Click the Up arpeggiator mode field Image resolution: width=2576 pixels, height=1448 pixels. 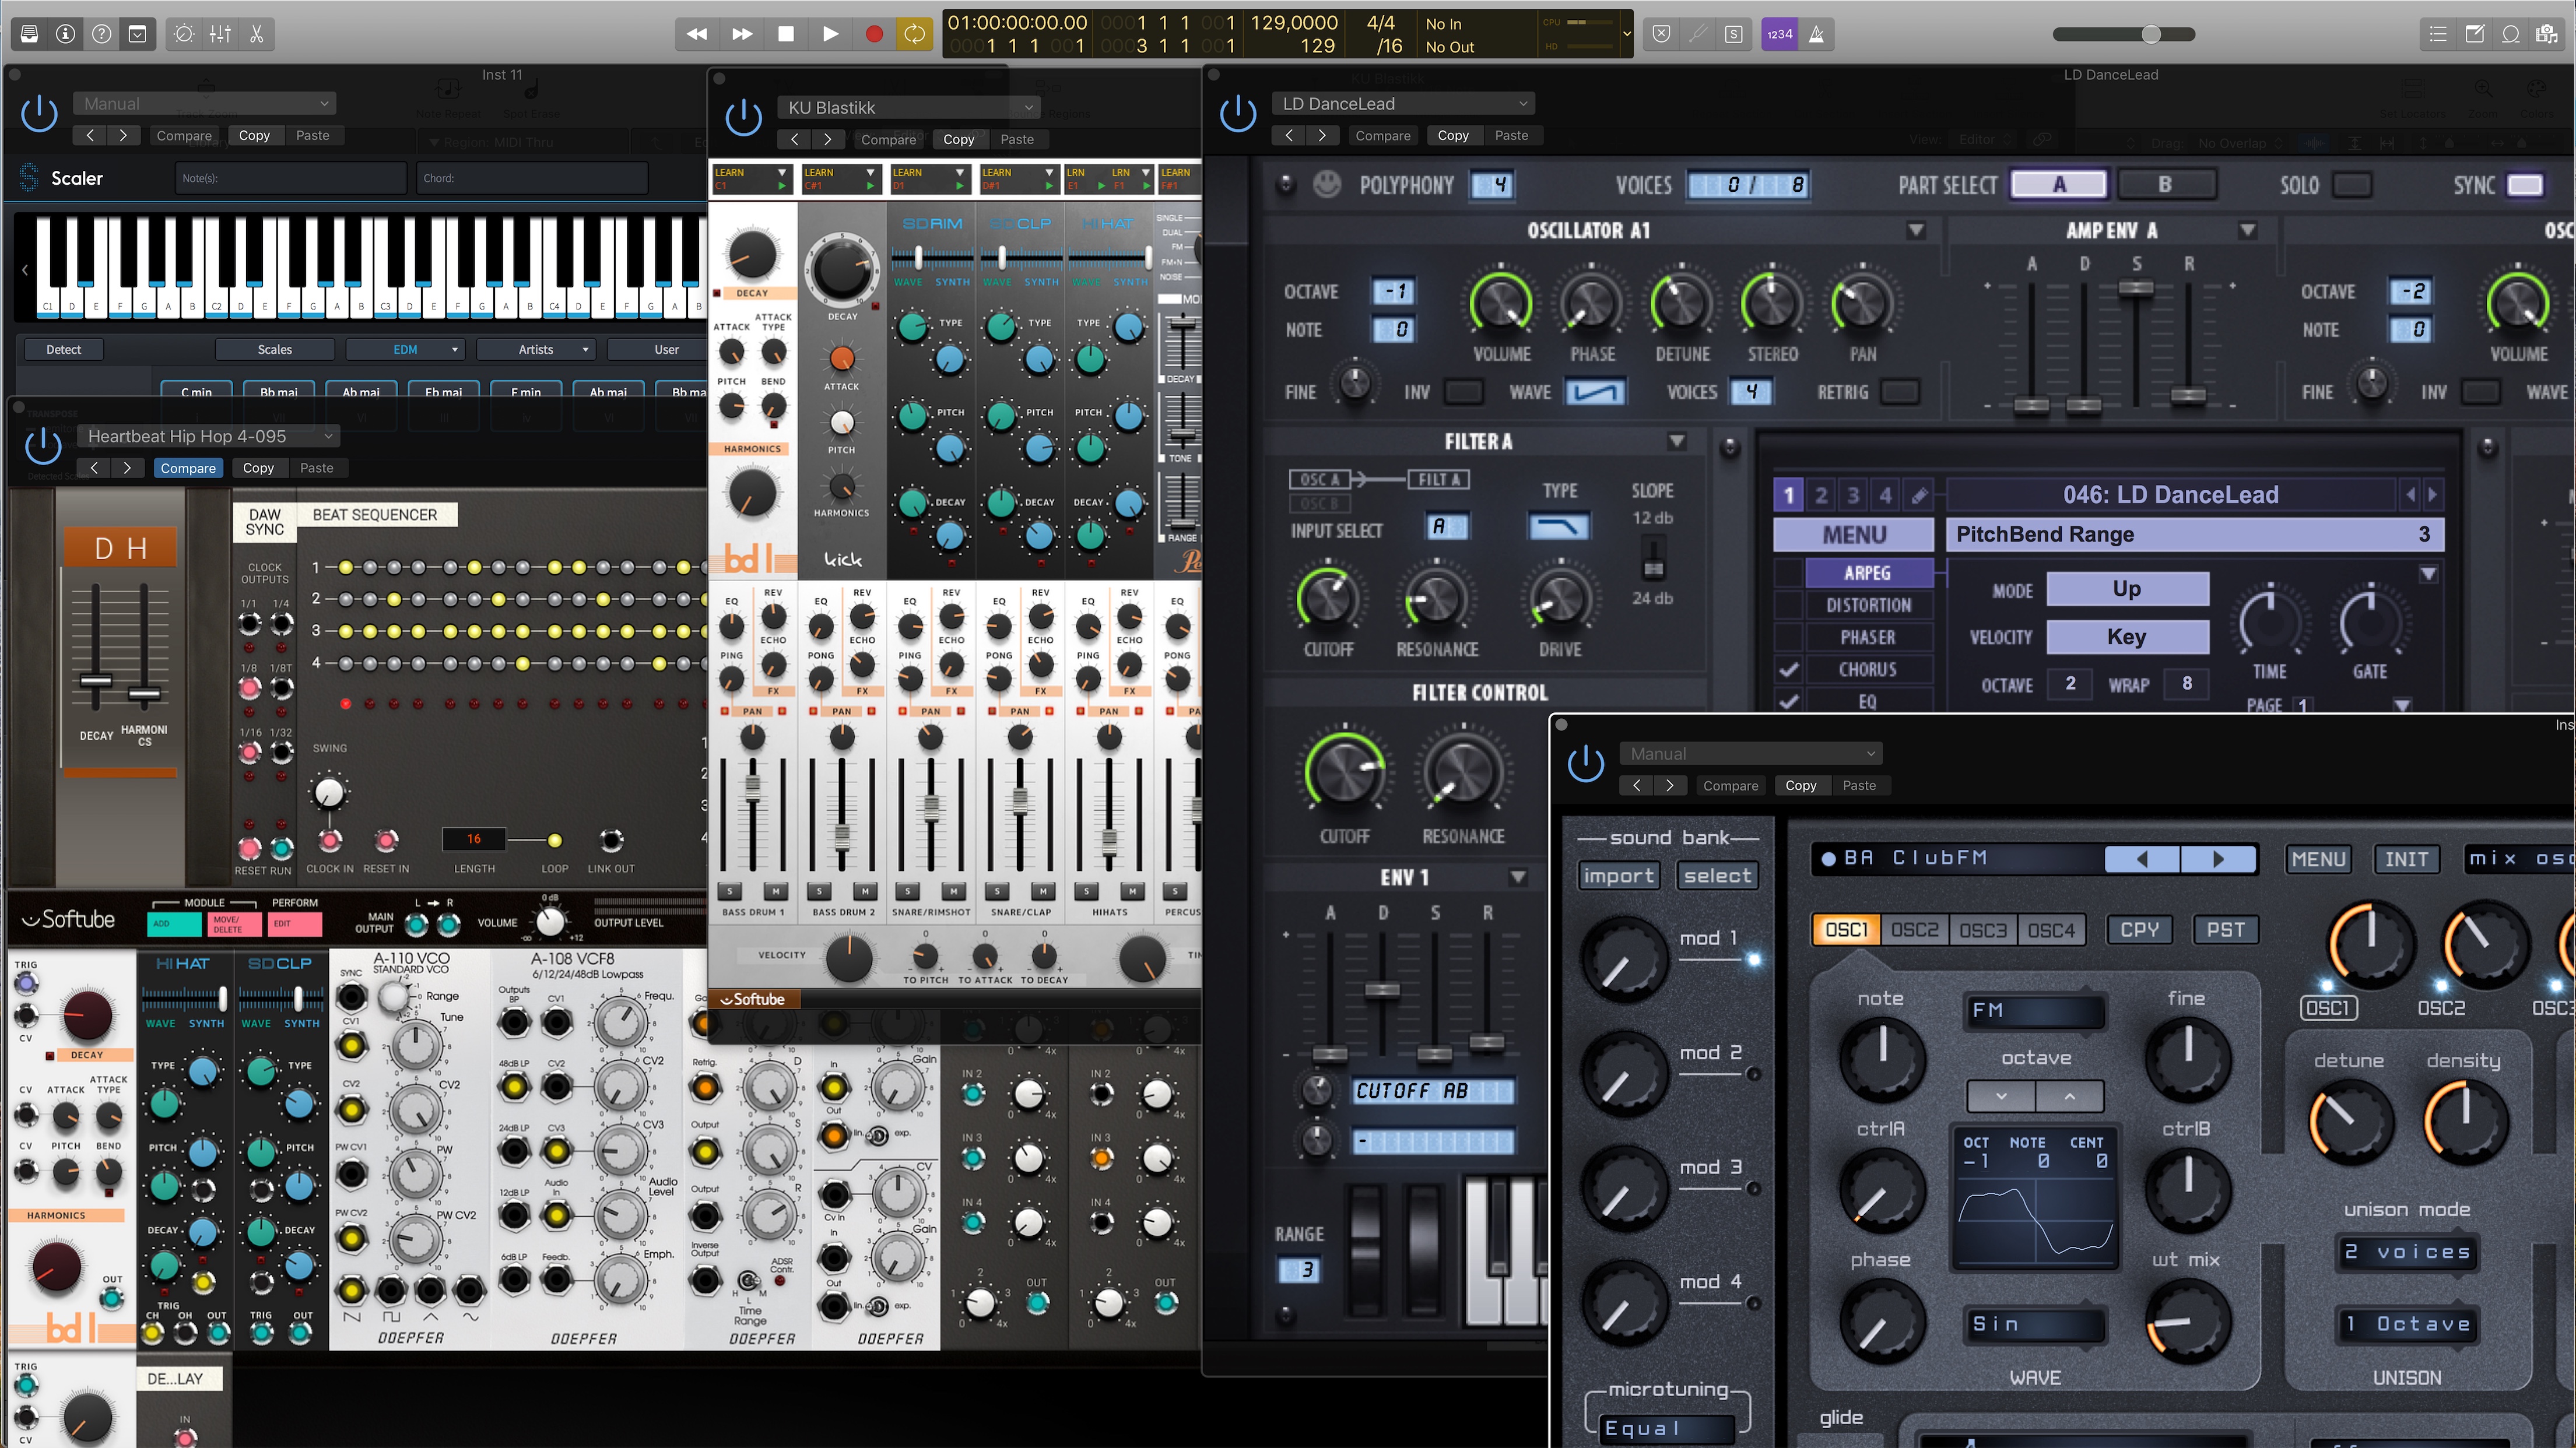click(x=2127, y=589)
